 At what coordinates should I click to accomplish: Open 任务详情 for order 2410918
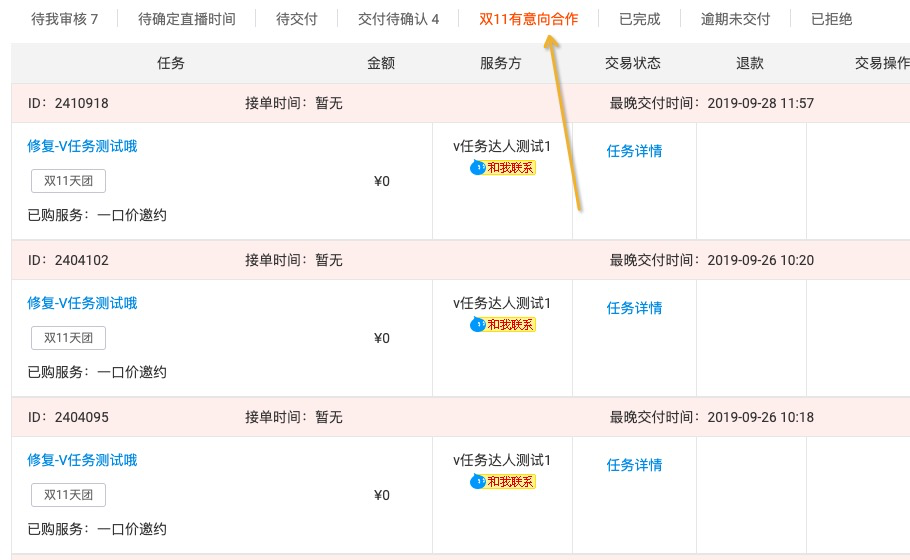pos(634,151)
